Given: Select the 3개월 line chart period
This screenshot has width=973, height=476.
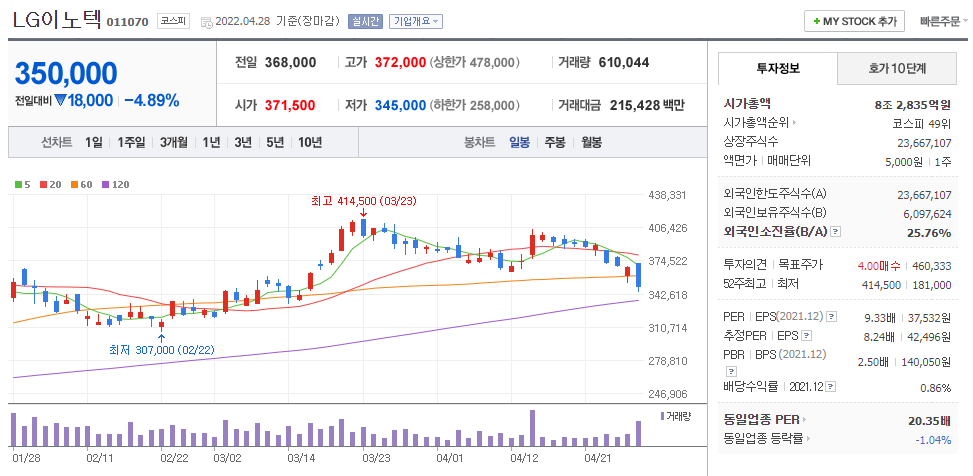Looking at the screenshot, I should point(174,142).
